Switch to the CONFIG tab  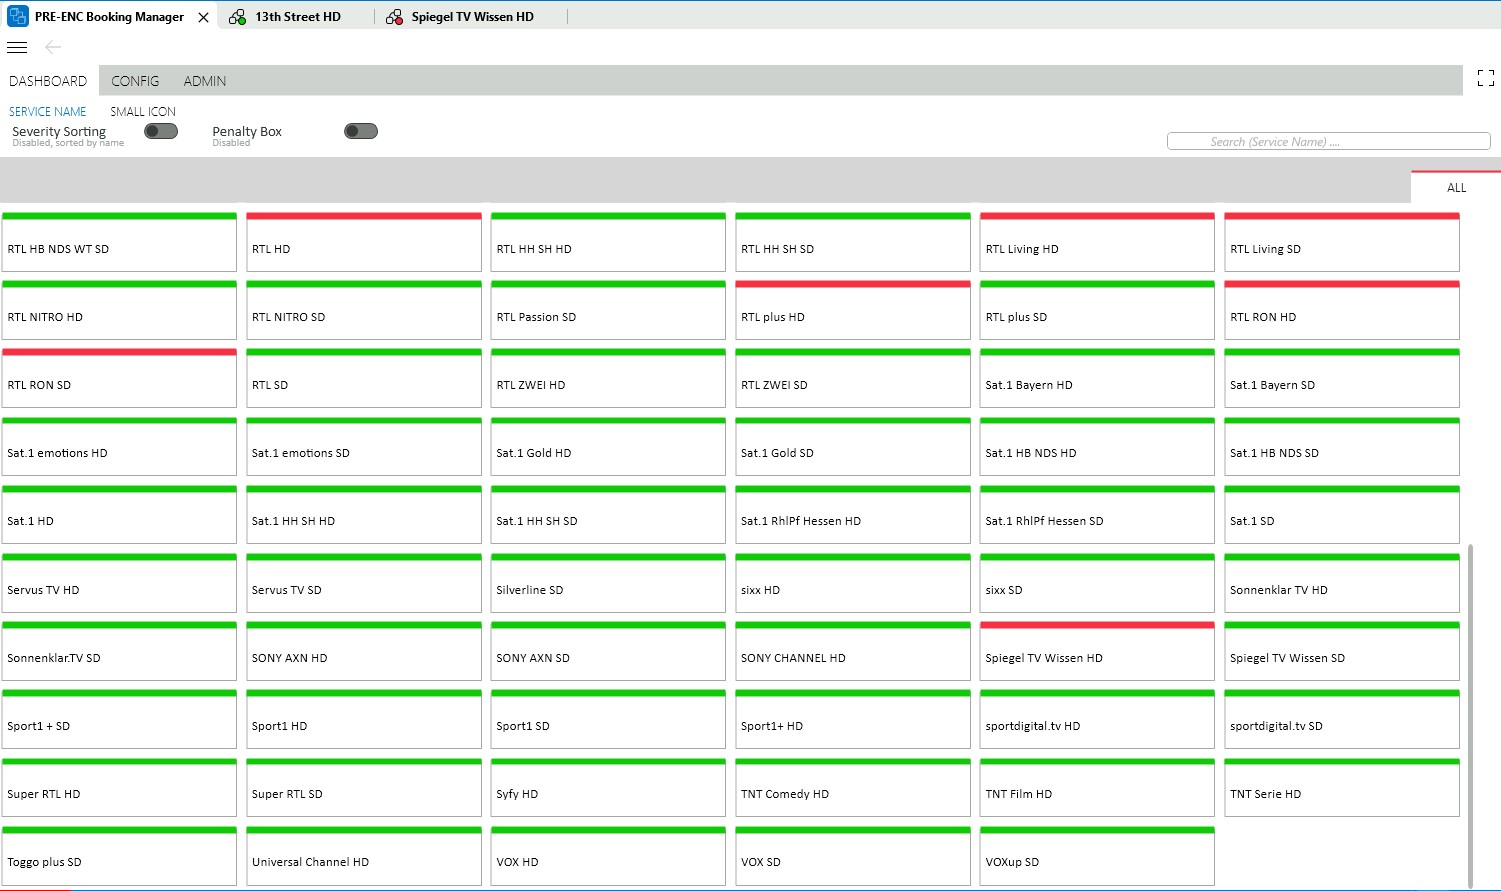click(x=135, y=81)
